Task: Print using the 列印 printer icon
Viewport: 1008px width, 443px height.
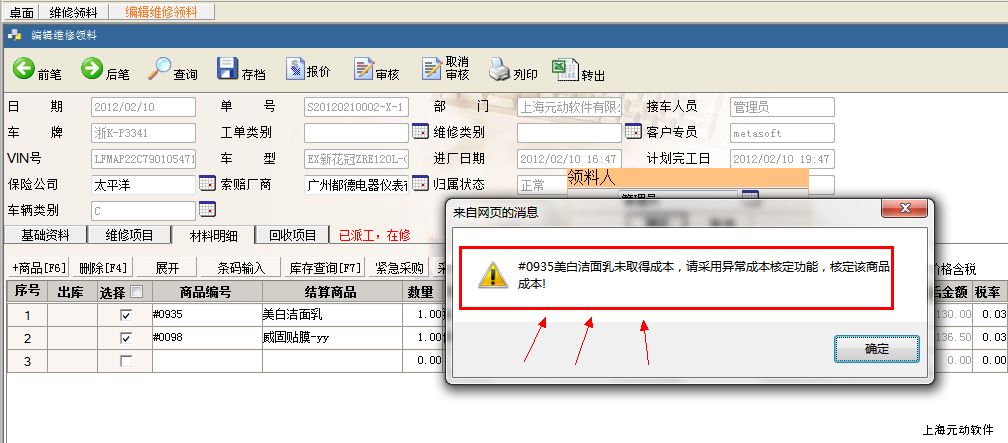Action: (500, 69)
